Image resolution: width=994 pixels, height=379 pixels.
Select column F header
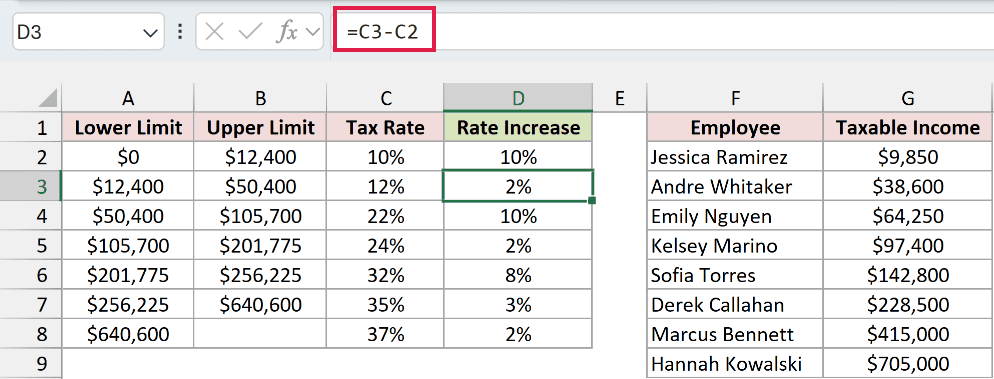pos(735,98)
